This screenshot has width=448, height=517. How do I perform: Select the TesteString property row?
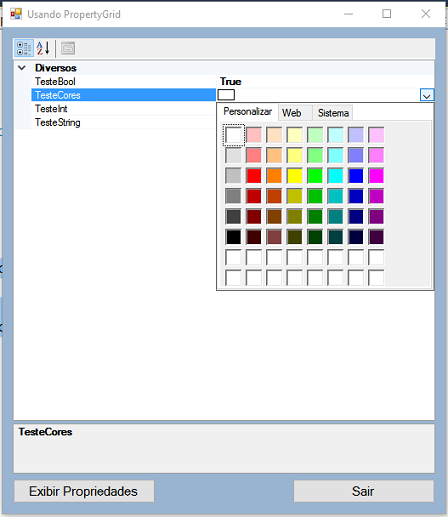(x=123, y=122)
